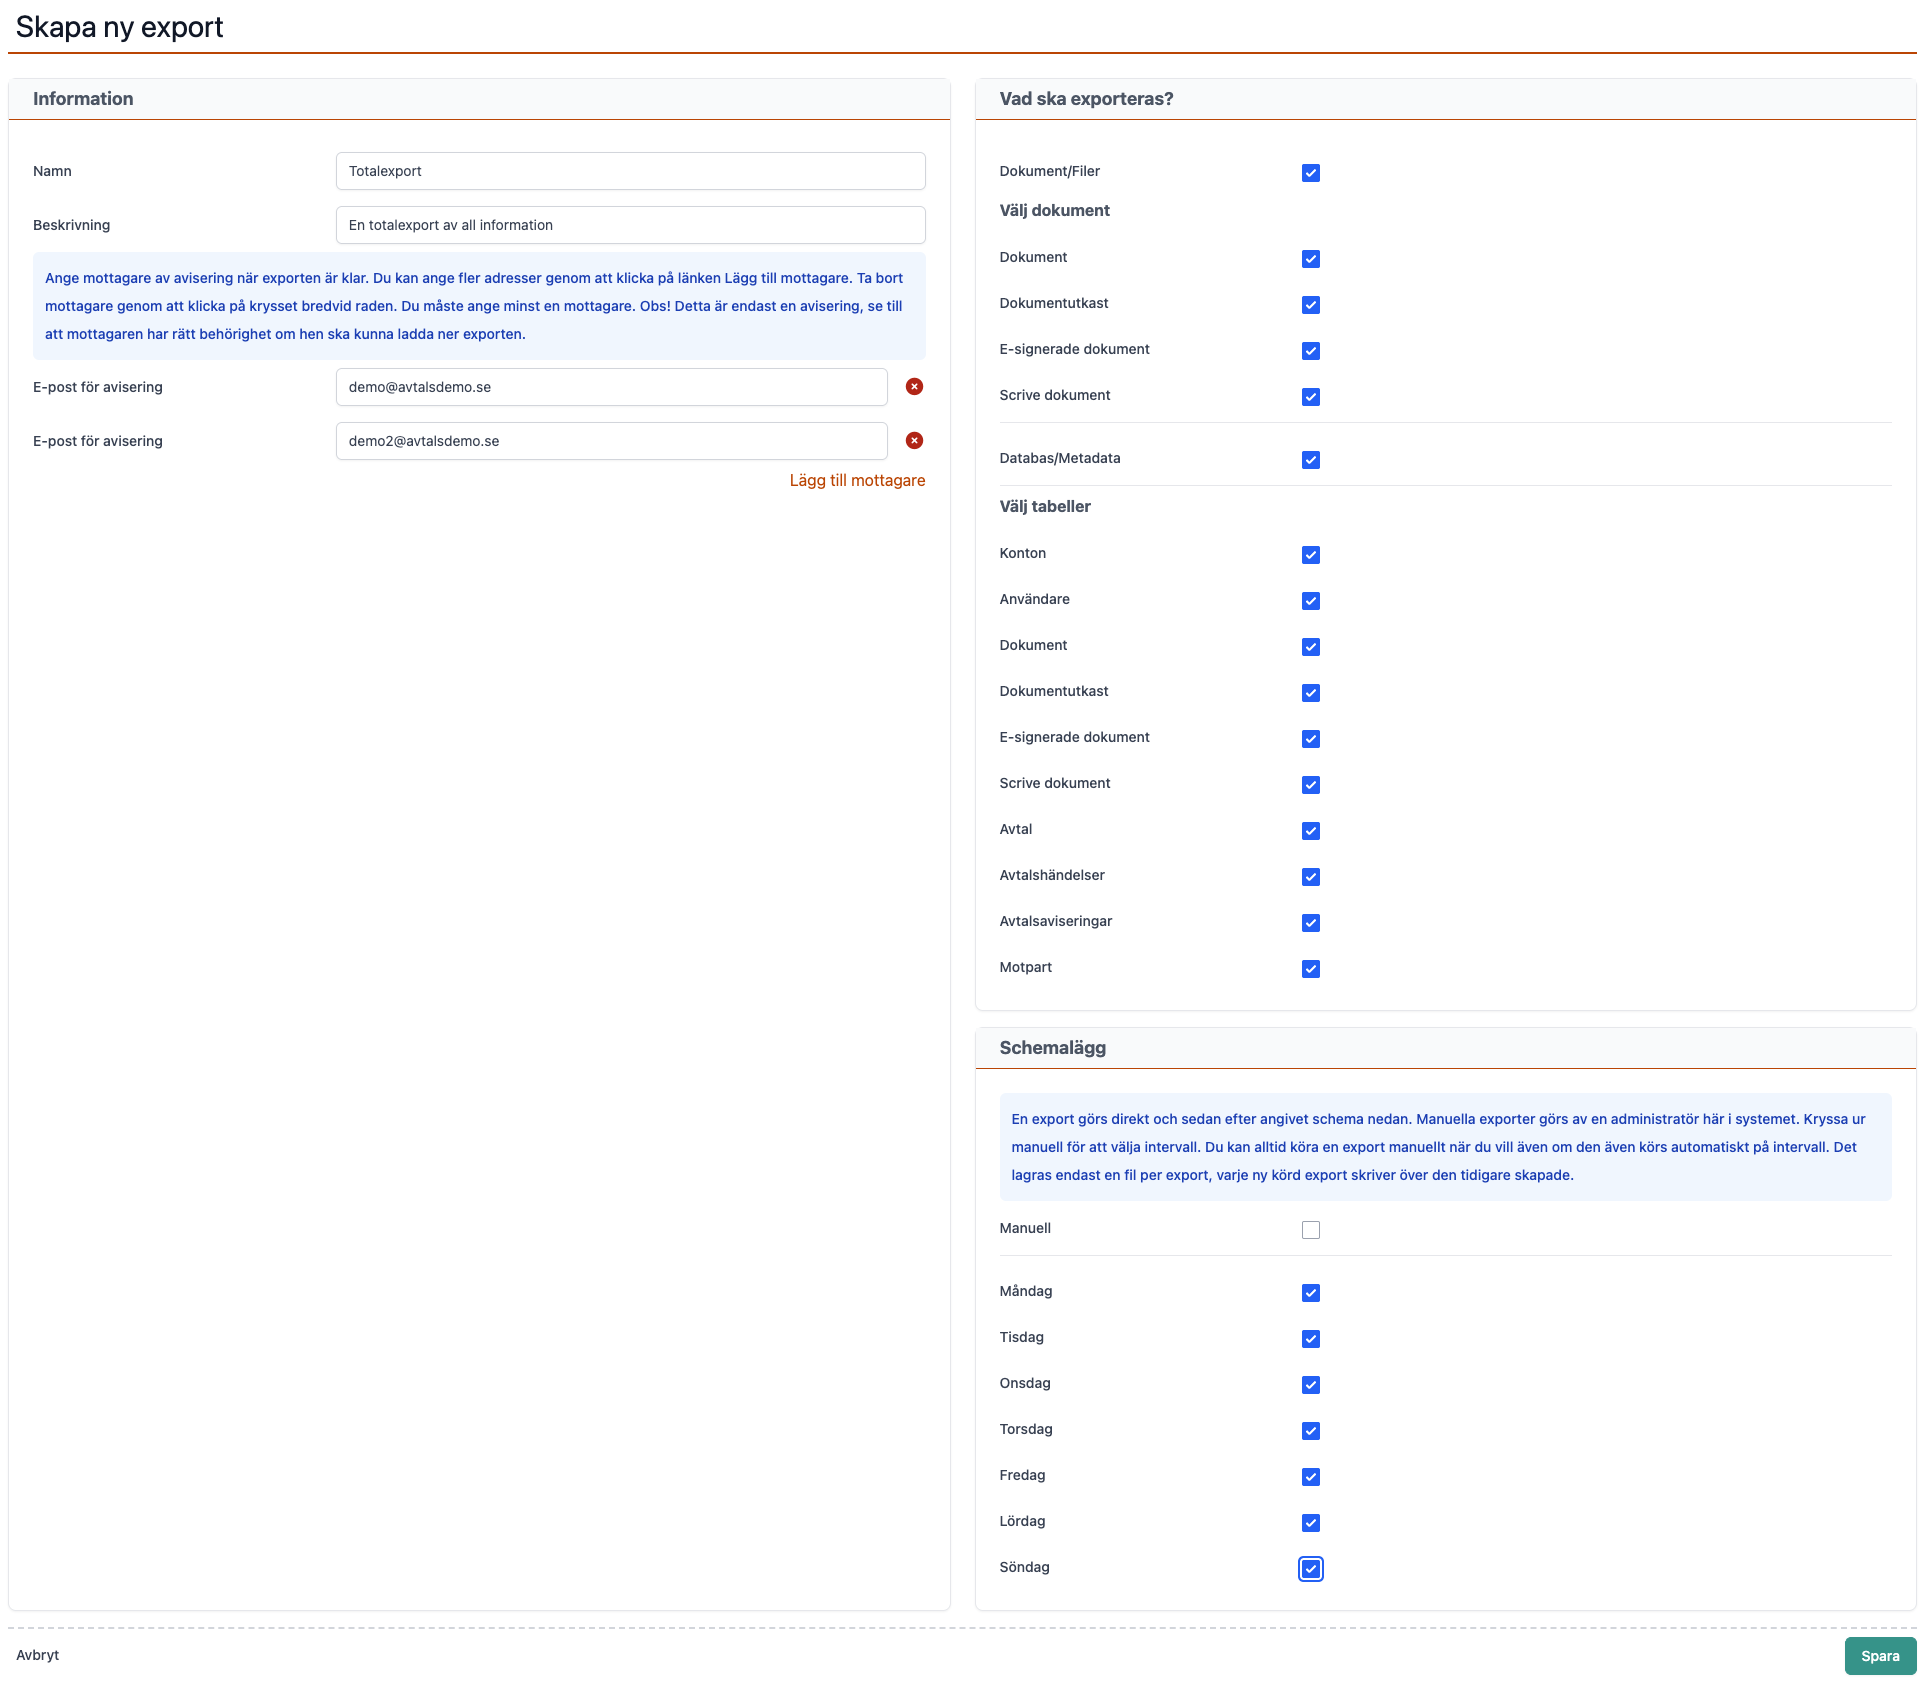Viewport: 1928px width, 1685px height.
Task: Toggle the Måndag schedule checkbox
Action: 1310,1293
